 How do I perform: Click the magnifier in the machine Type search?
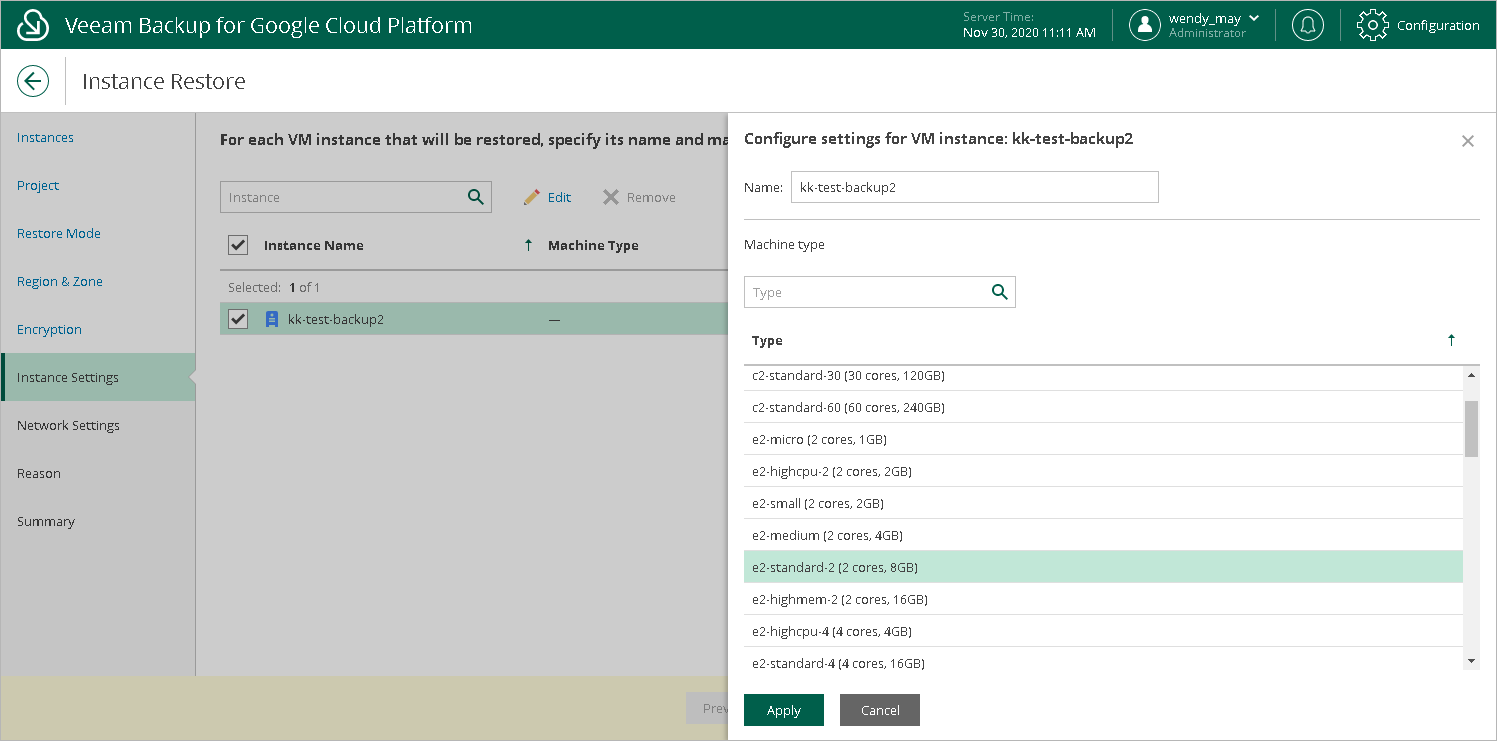pyautogui.click(x=999, y=291)
